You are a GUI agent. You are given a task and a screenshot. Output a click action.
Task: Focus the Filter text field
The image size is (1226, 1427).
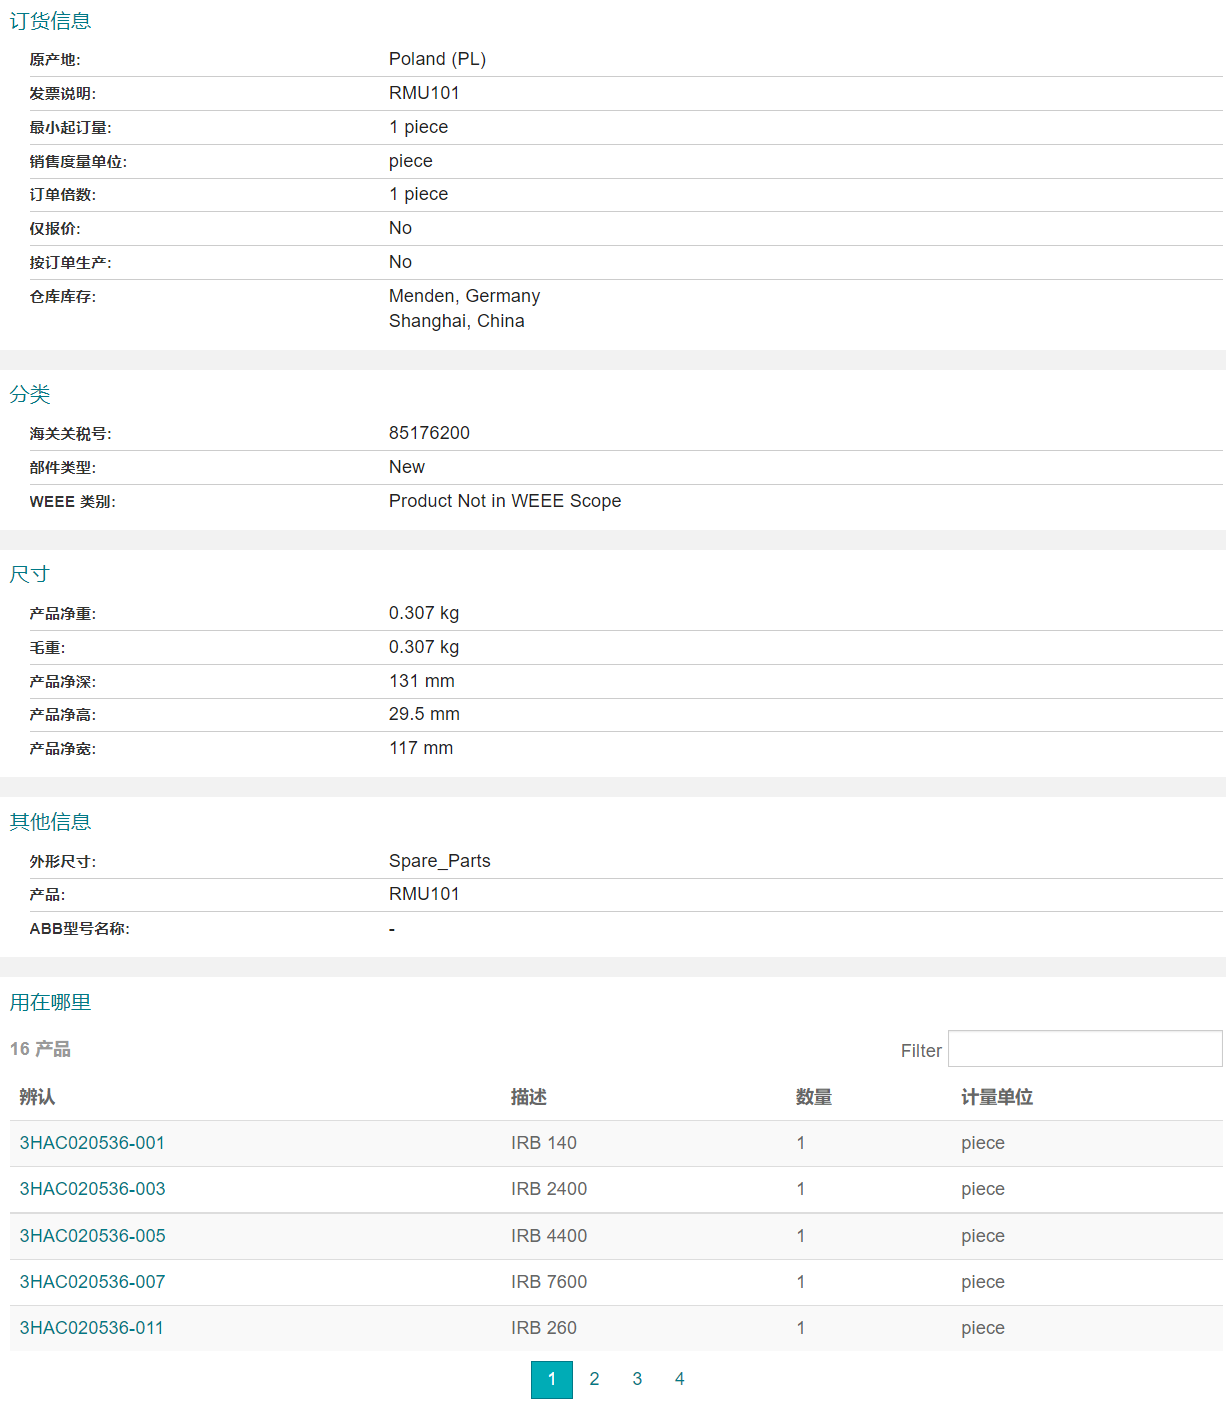(x=1084, y=1049)
